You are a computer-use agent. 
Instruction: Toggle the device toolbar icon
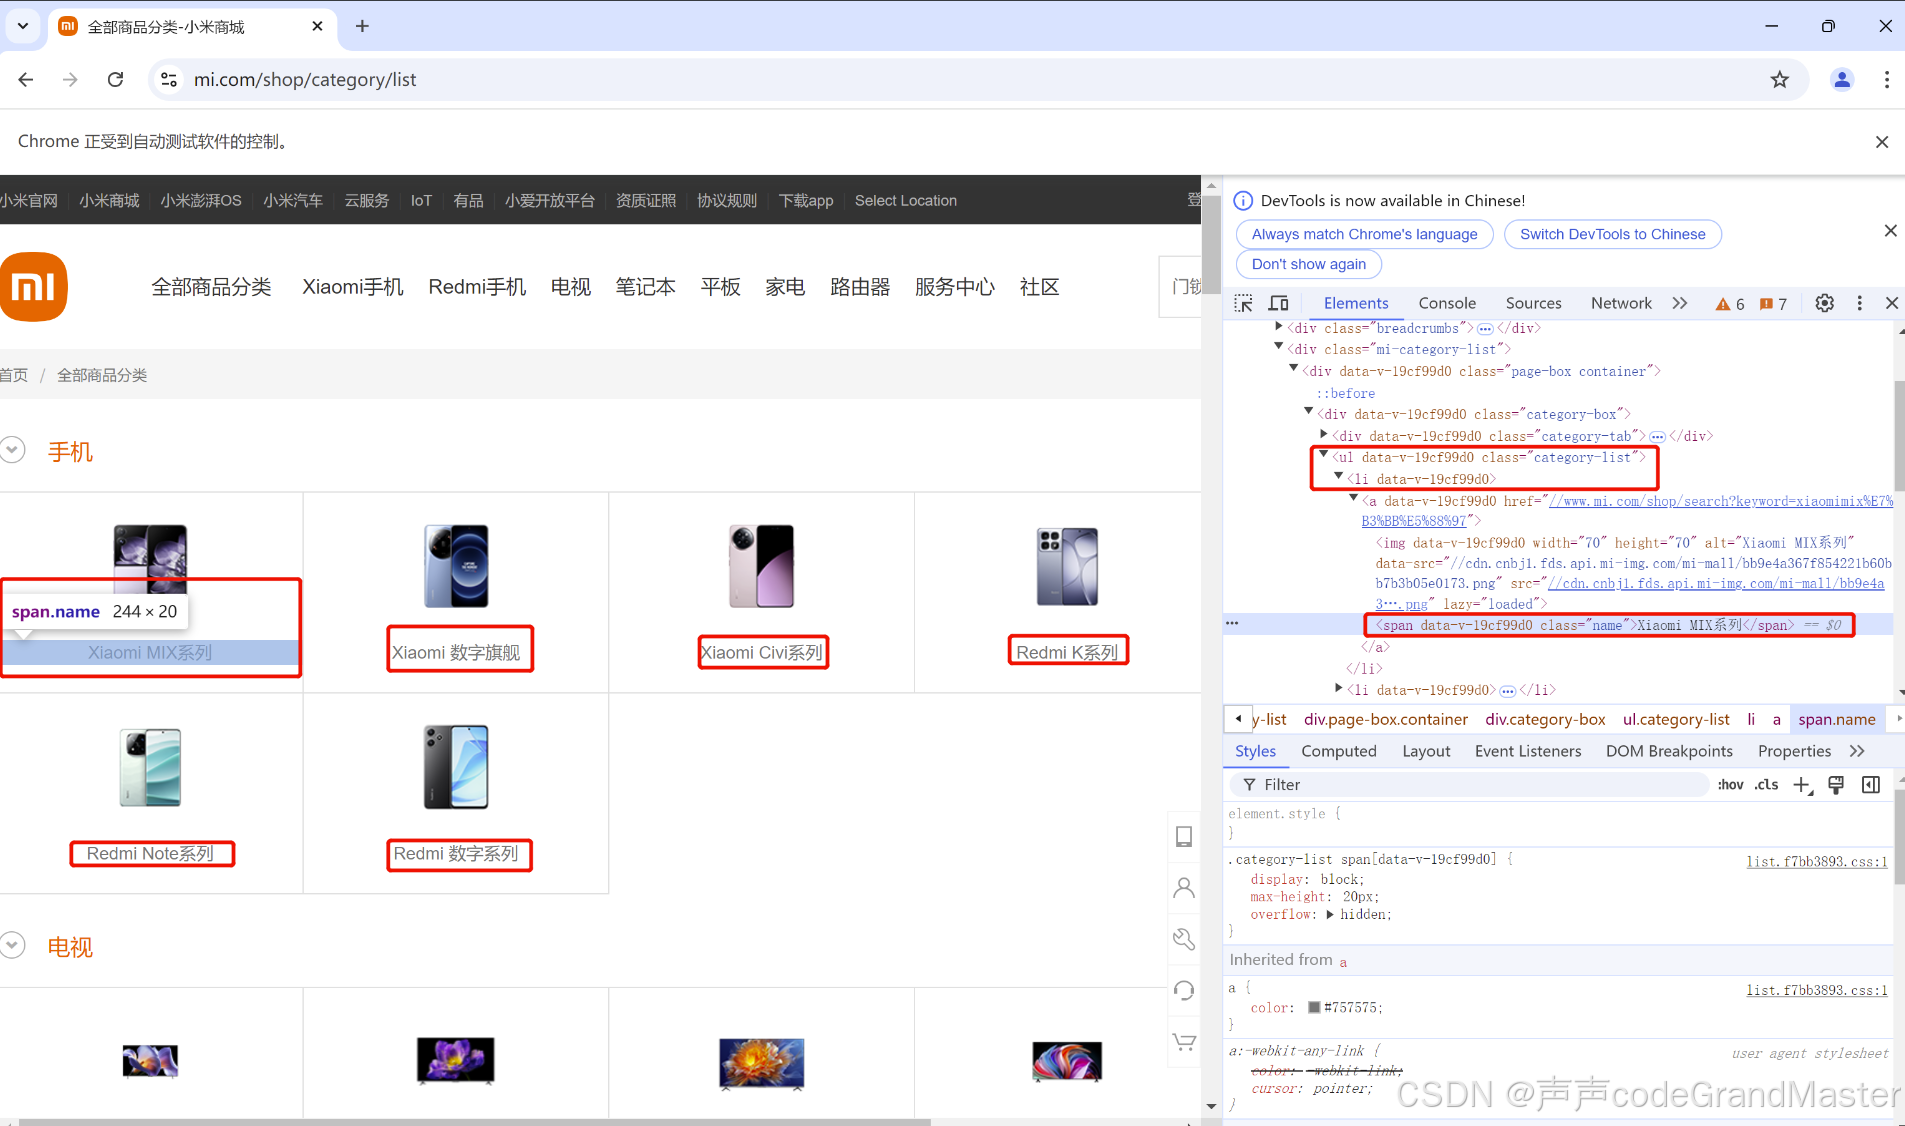coord(1279,303)
